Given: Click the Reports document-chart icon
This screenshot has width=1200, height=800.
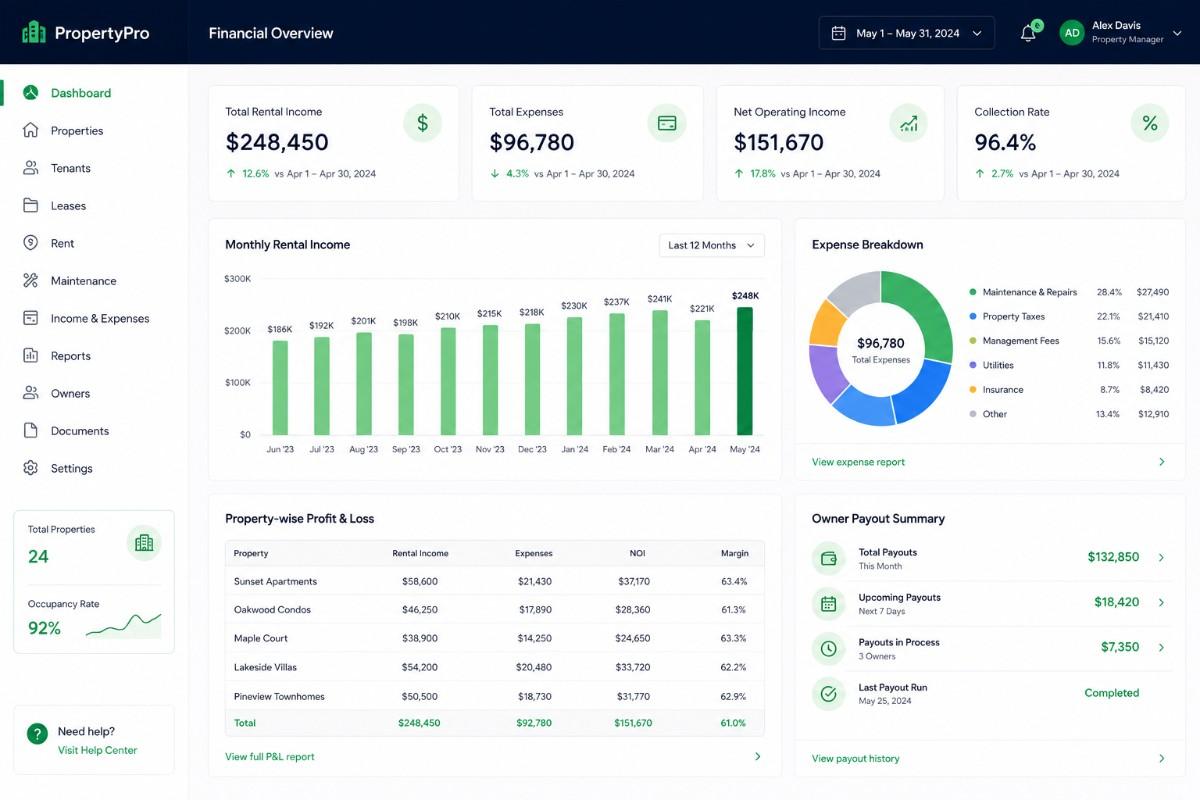Looking at the screenshot, I should [x=31, y=356].
